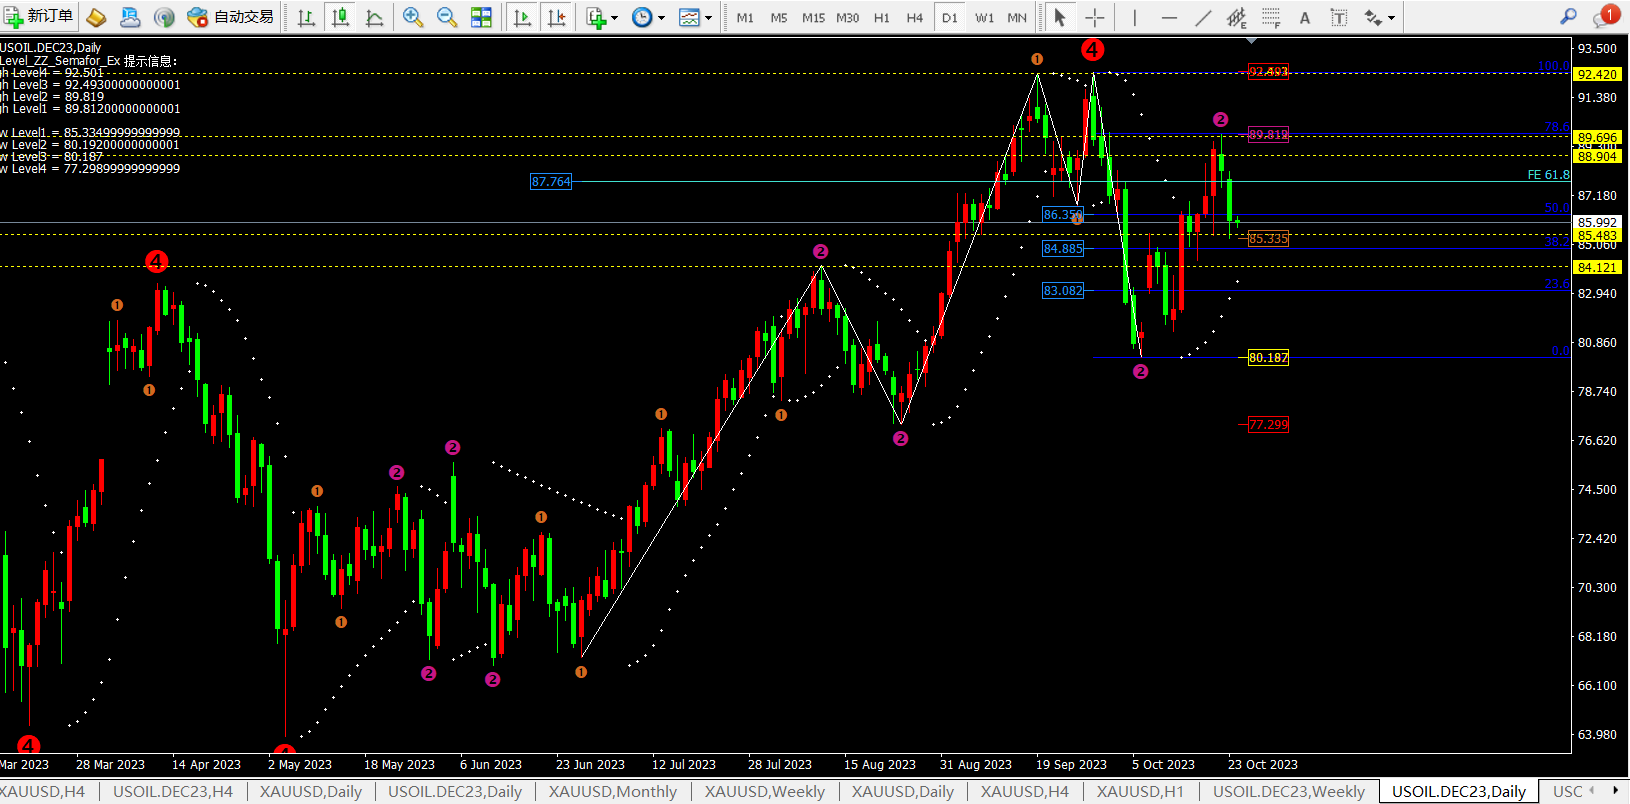Switch to the USOIL.DEC23,Weekly chart tab

tap(1289, 791)
